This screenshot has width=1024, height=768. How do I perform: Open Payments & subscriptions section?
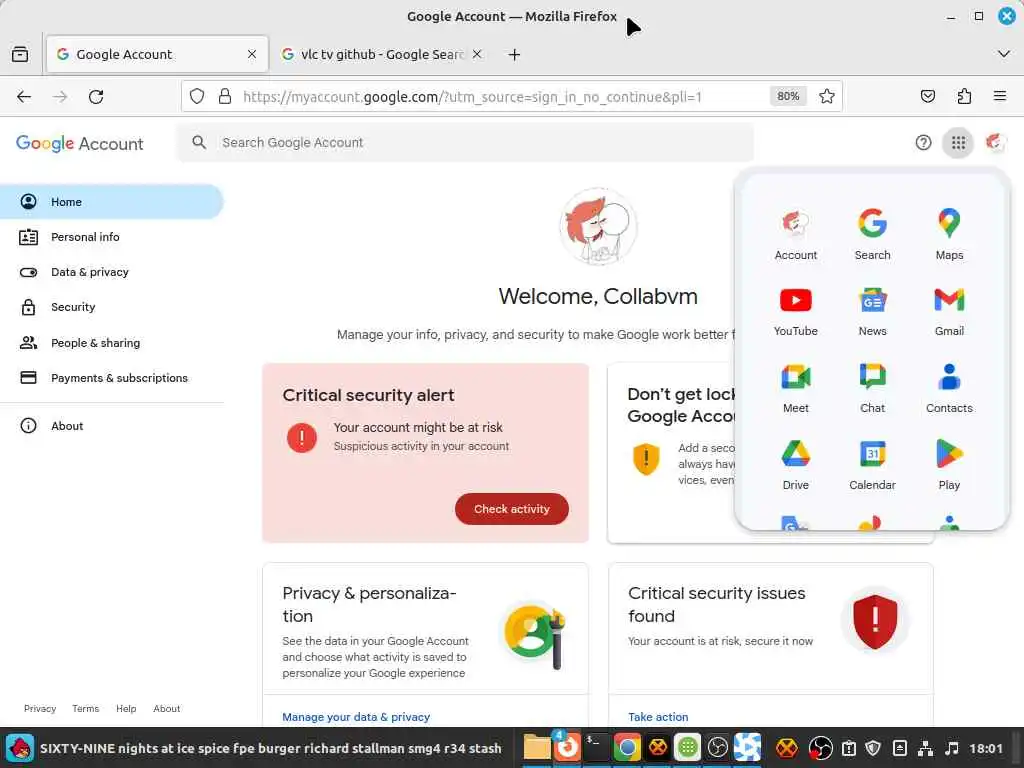click(x=112, y=378)
